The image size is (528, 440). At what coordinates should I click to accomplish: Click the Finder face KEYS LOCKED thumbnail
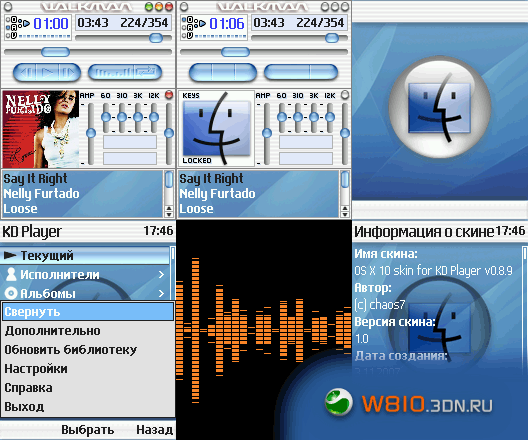click(216, 129)
